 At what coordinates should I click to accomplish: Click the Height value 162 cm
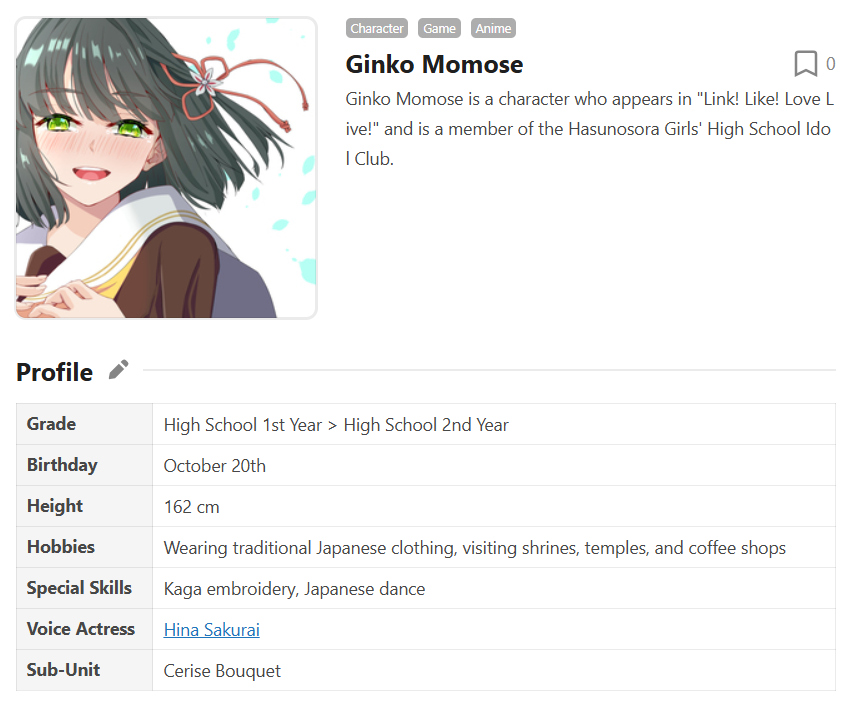tap(192, 507)
